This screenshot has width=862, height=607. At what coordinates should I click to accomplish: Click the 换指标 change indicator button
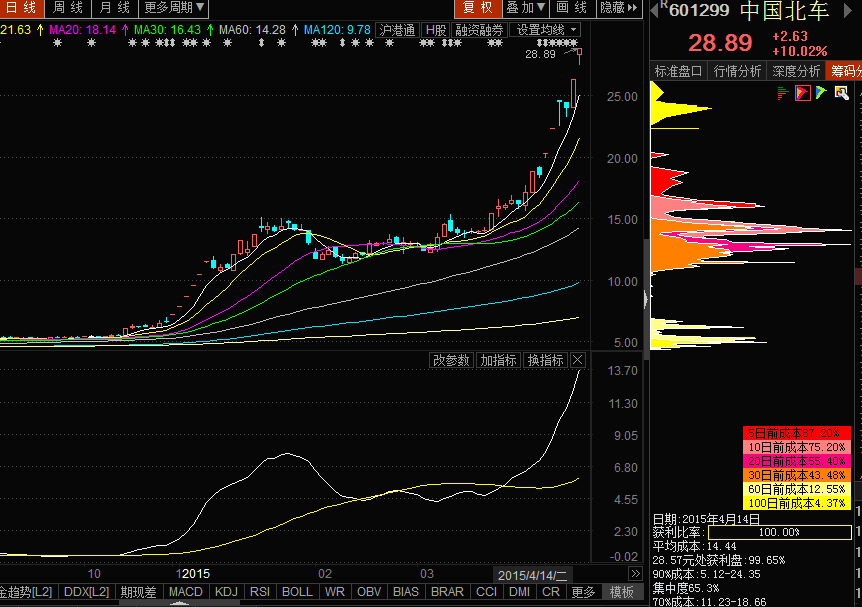(546, 360)
